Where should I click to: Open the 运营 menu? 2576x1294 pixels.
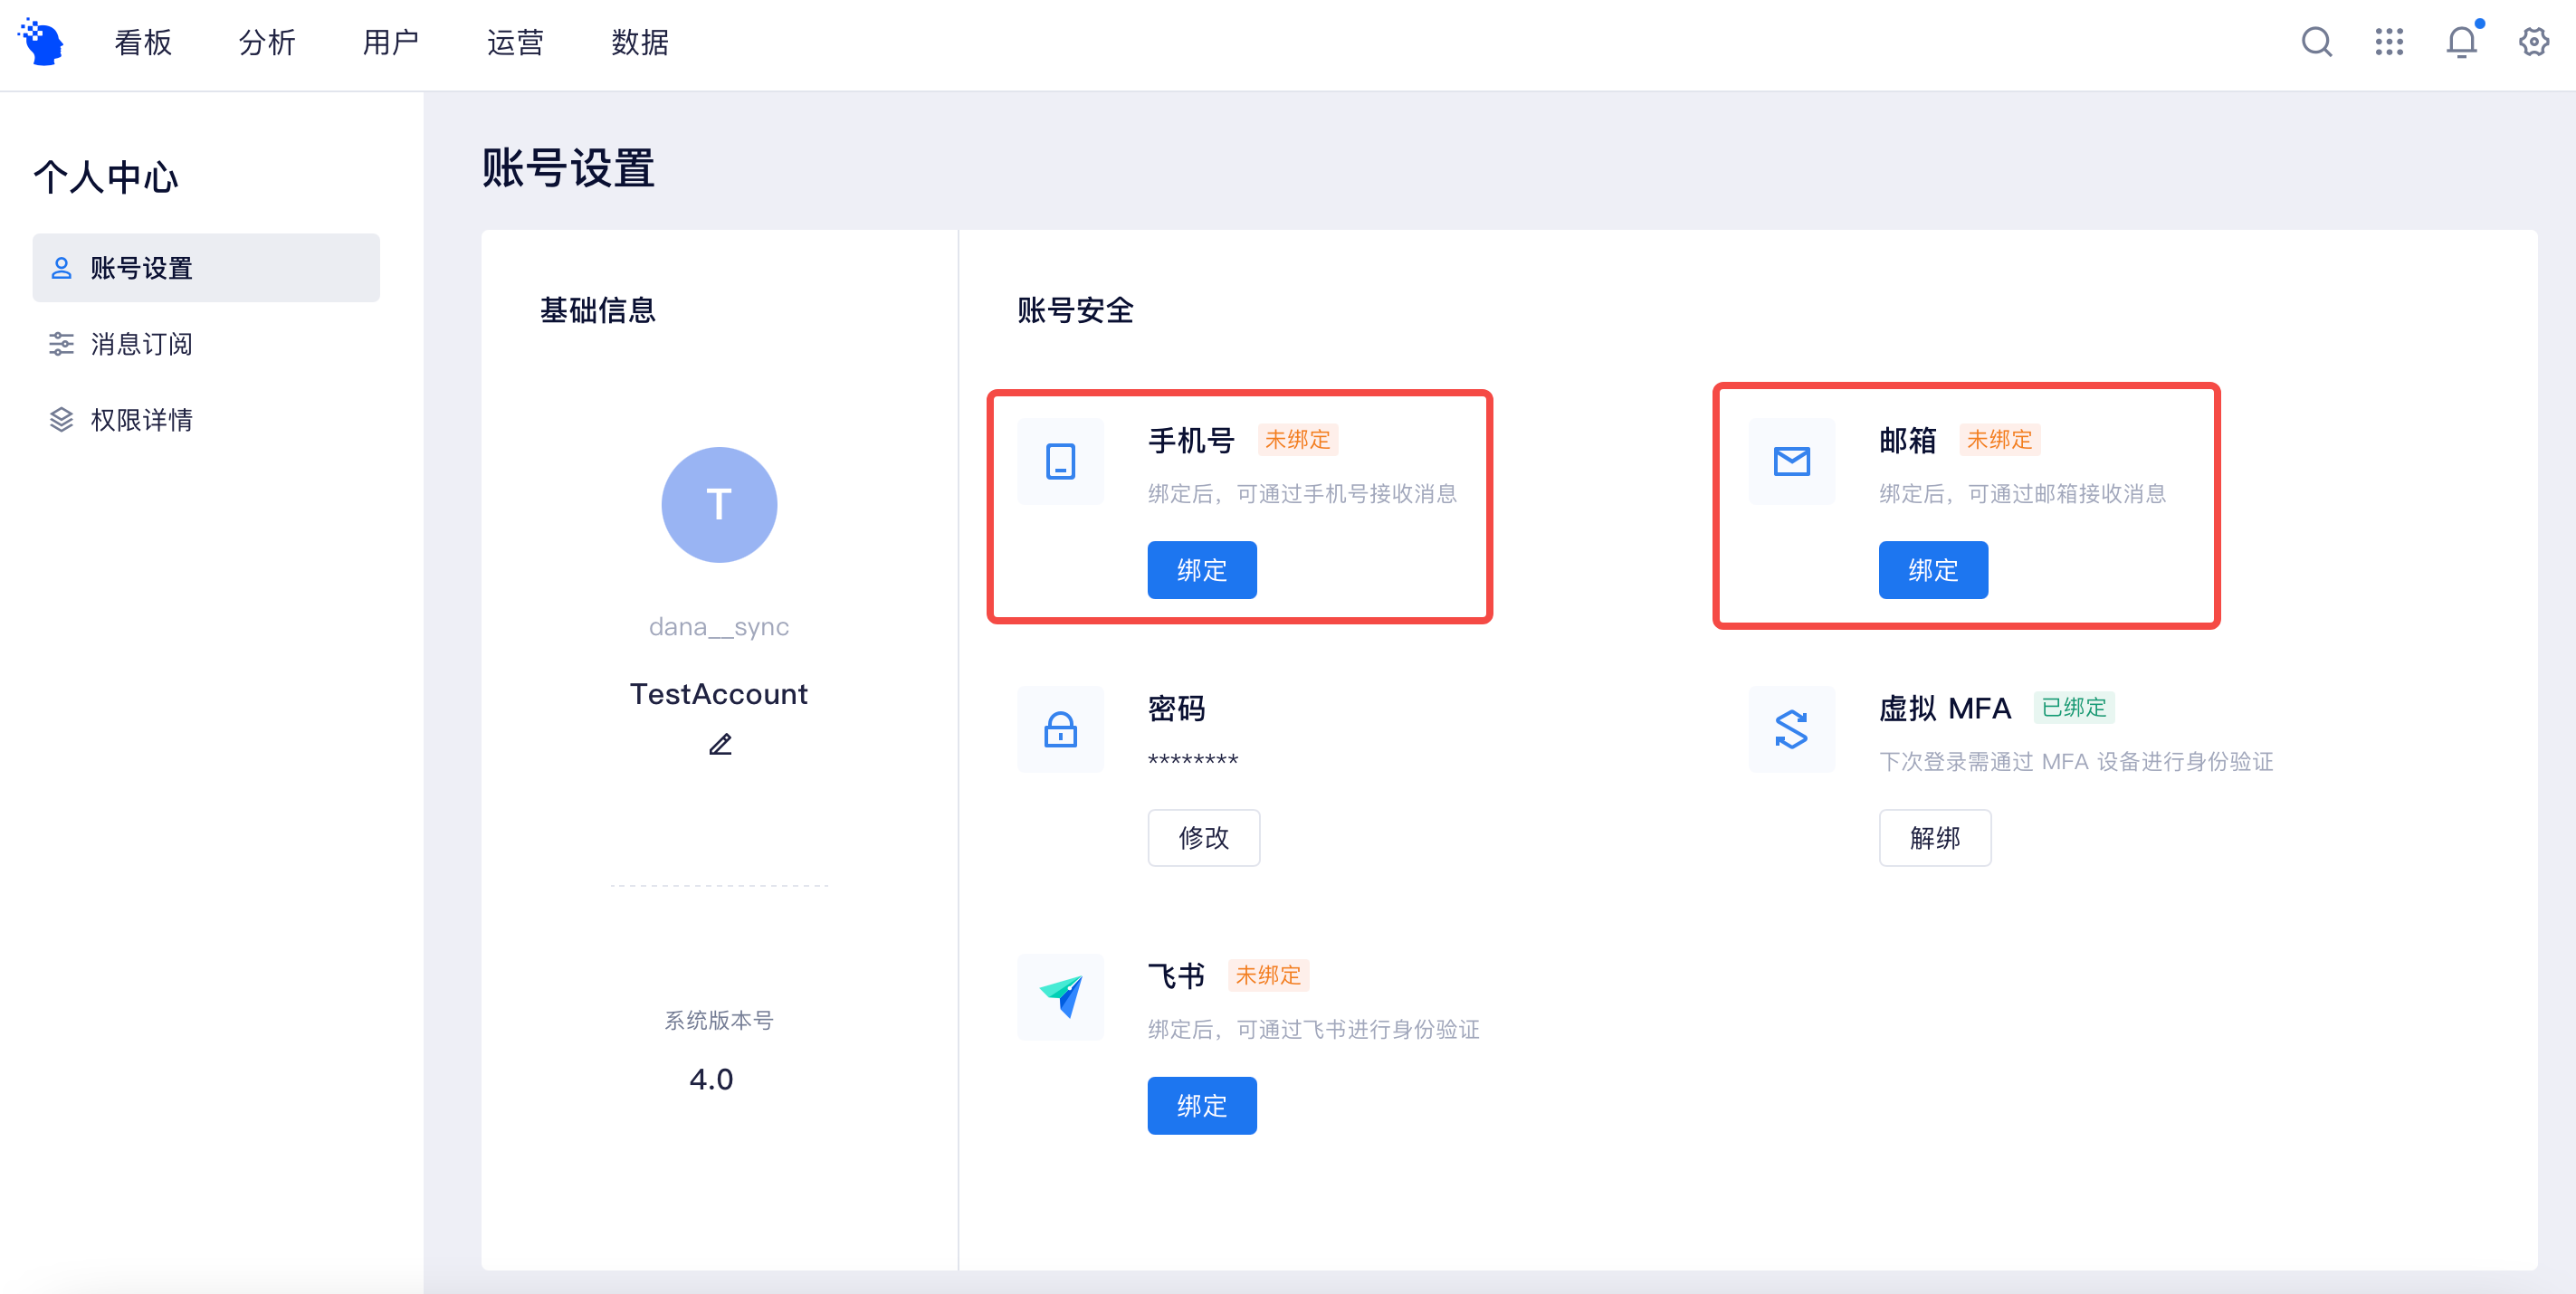tap(515, 43)
